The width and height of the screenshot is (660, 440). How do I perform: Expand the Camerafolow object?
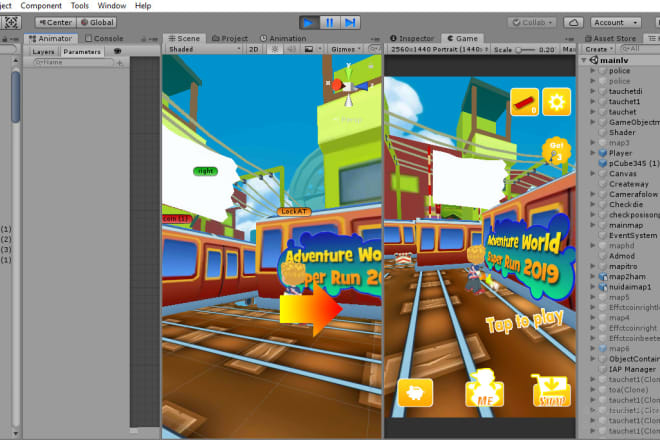(593, 194)
